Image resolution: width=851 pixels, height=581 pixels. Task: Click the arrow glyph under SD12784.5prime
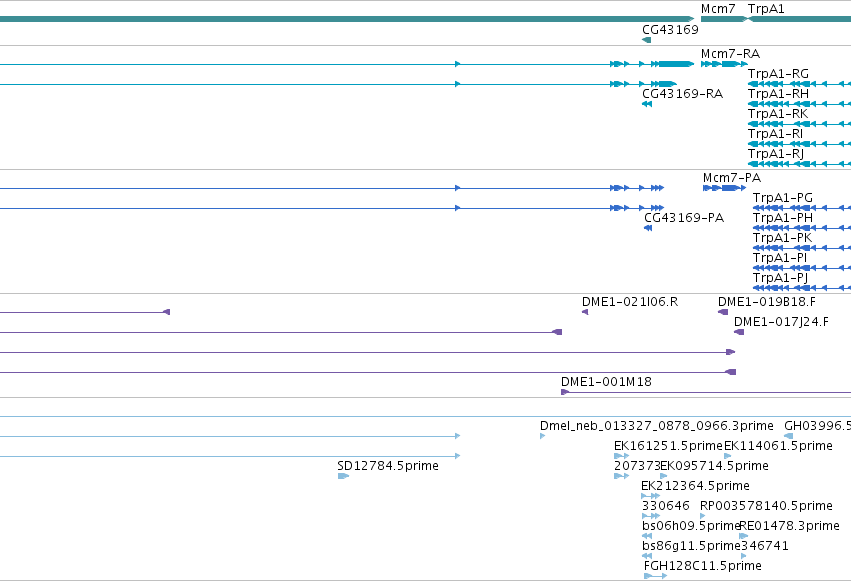(343, 476)
